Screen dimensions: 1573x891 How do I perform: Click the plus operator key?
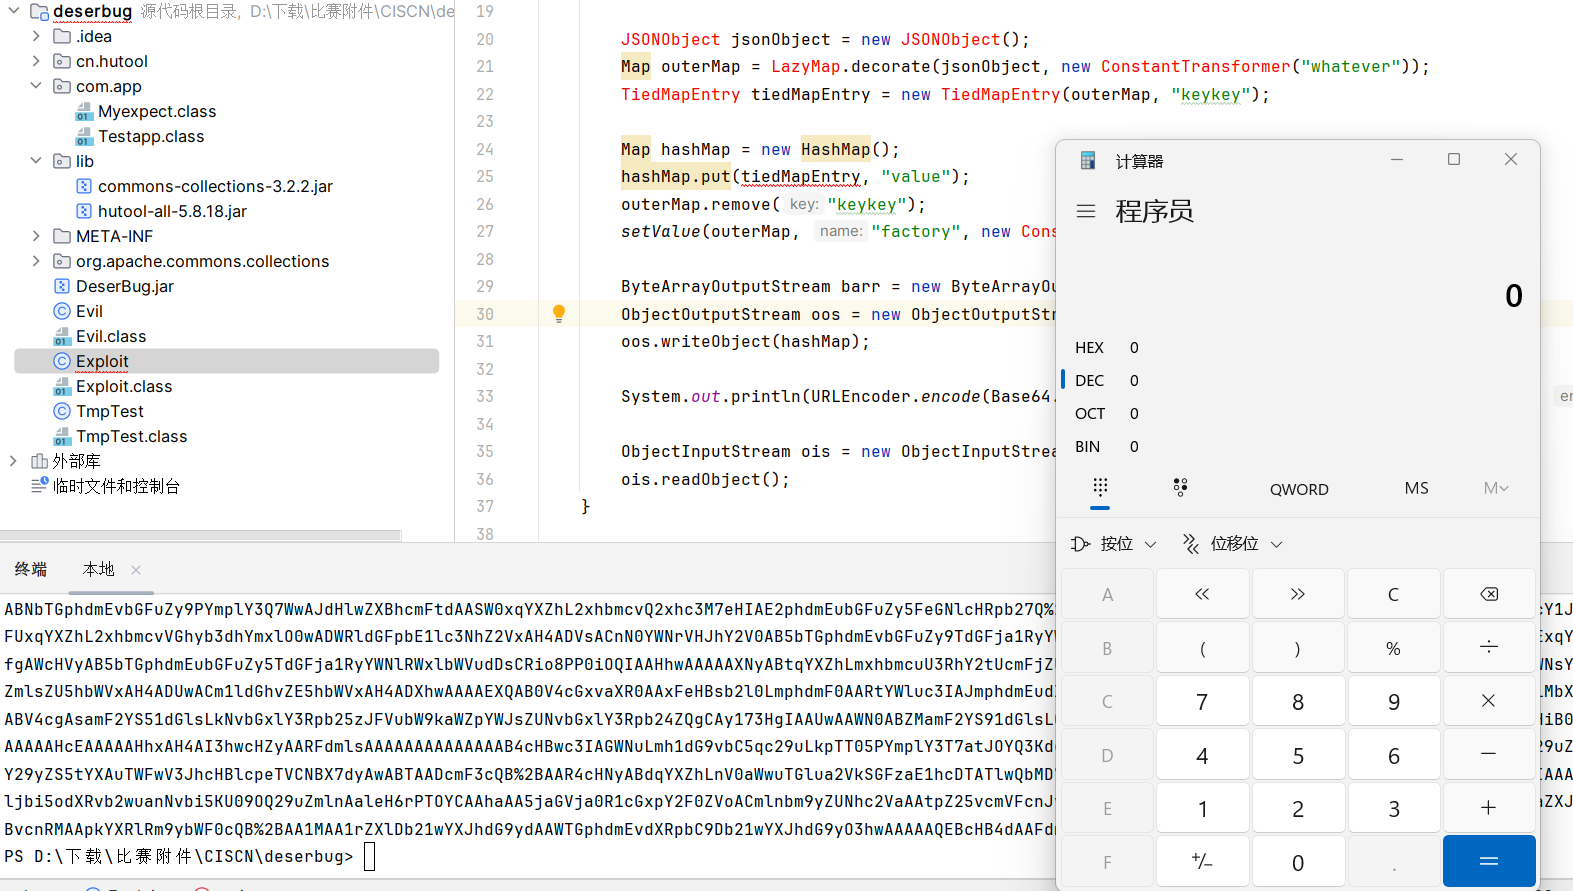pyautogui.click(x=1489, y=808)
